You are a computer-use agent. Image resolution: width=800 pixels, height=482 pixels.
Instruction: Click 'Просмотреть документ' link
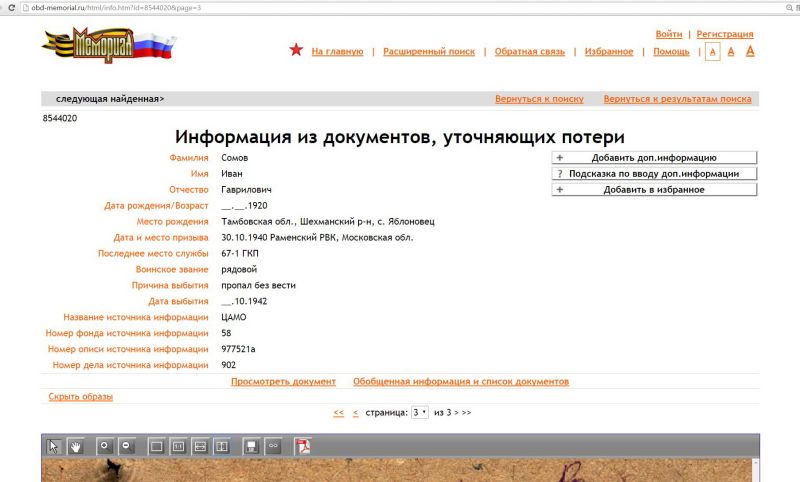[285, 382]
